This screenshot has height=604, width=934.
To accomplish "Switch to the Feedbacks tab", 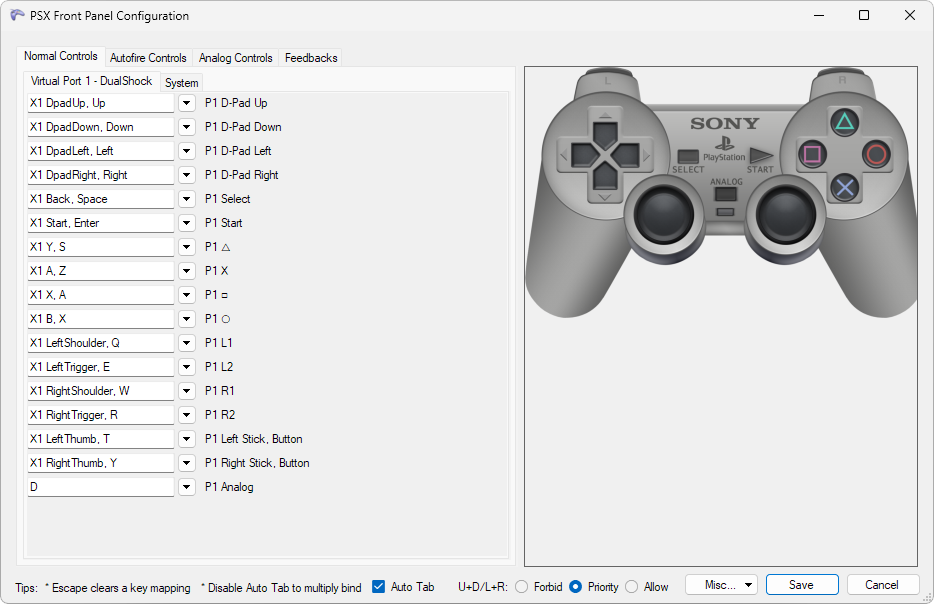I will [x=311, y=58].
